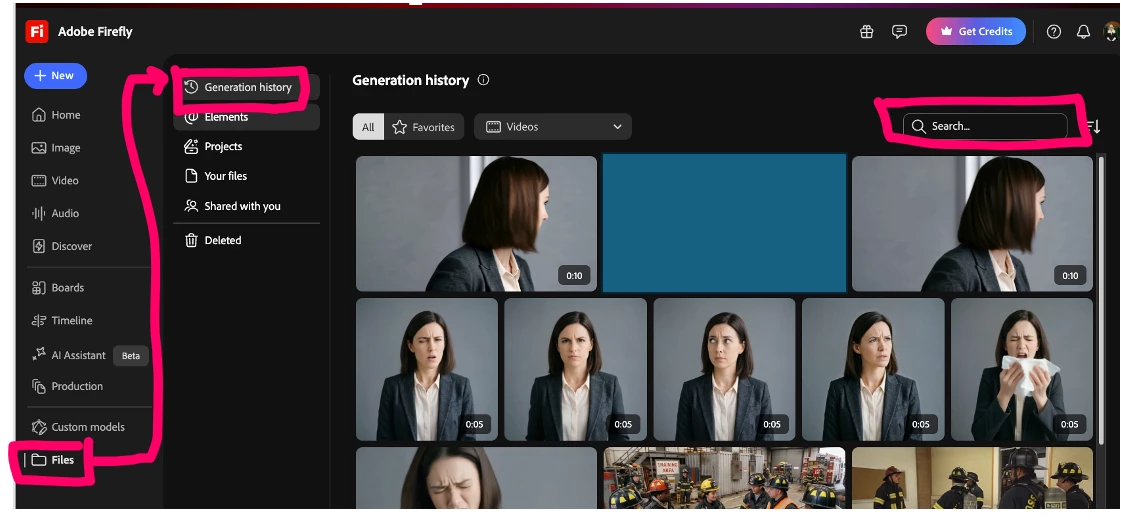Select Projects in files panel
Viewport: 1121px width, 520px height.
point(214,147)
